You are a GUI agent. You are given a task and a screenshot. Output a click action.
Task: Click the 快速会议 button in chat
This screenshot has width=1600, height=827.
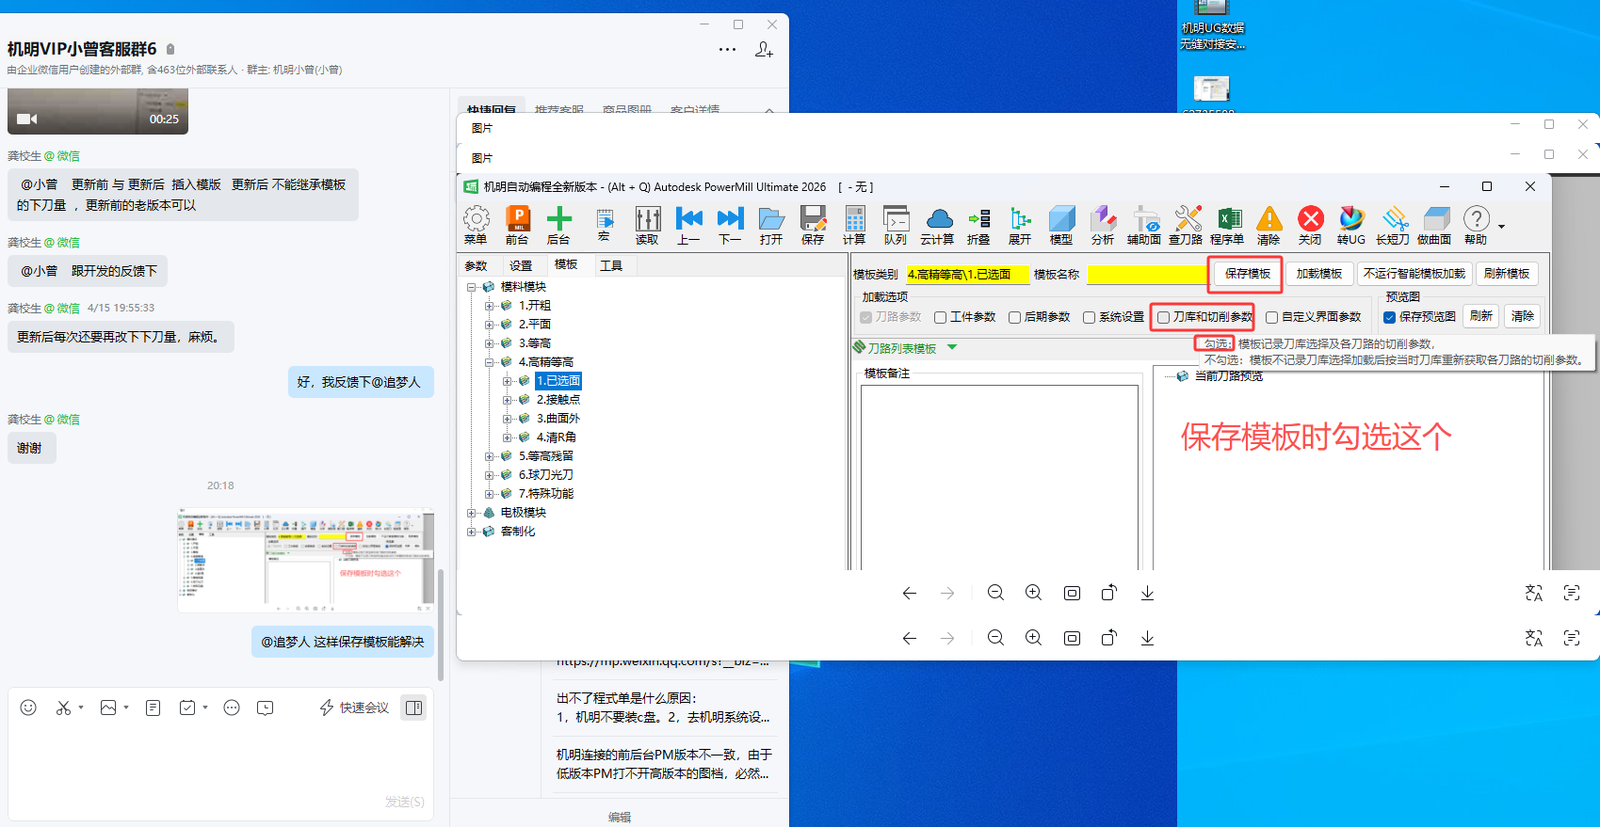[354, 708]
